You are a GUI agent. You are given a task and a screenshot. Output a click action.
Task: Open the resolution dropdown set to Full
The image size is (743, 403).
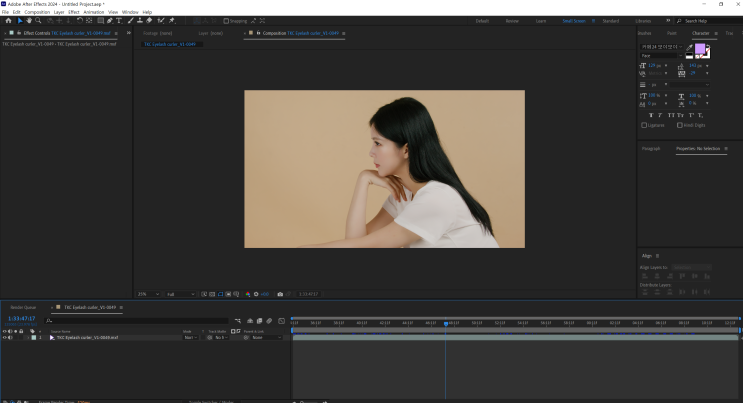click(181, 294)
